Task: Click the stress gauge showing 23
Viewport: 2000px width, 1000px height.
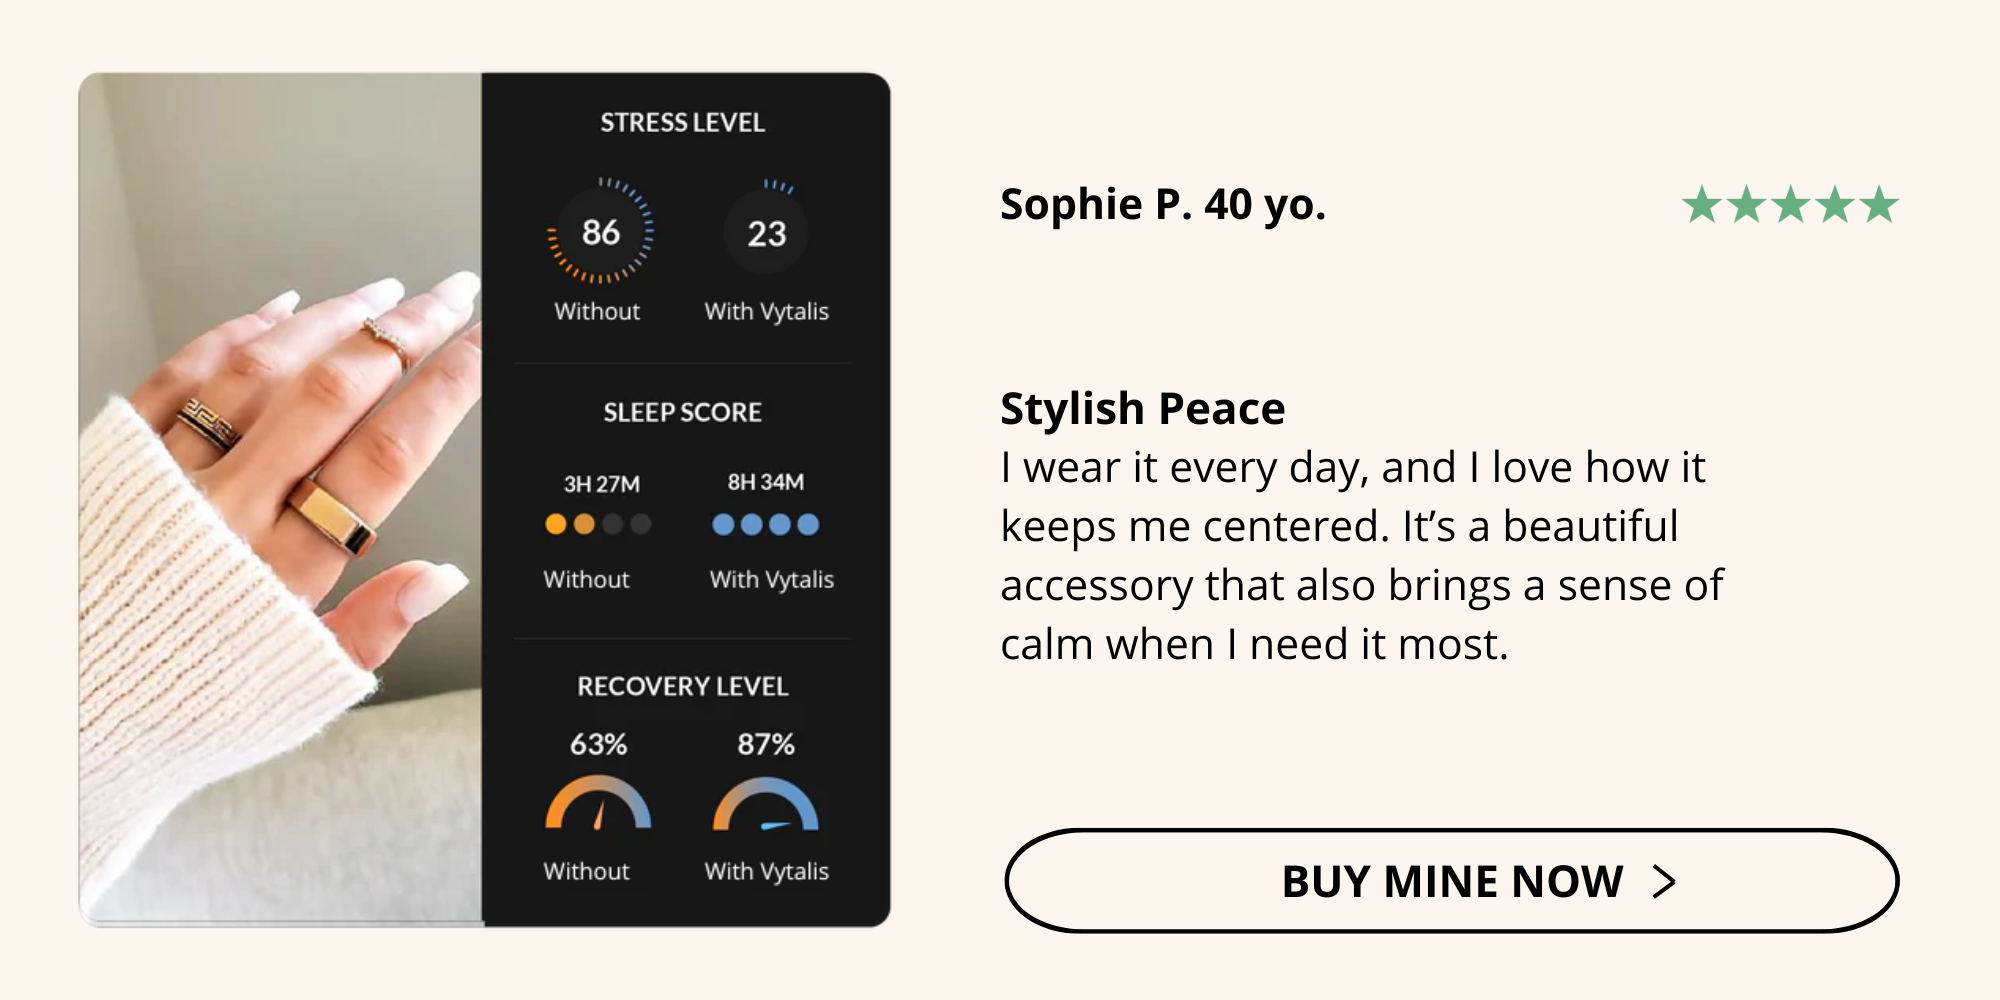Action: point(766,231)
